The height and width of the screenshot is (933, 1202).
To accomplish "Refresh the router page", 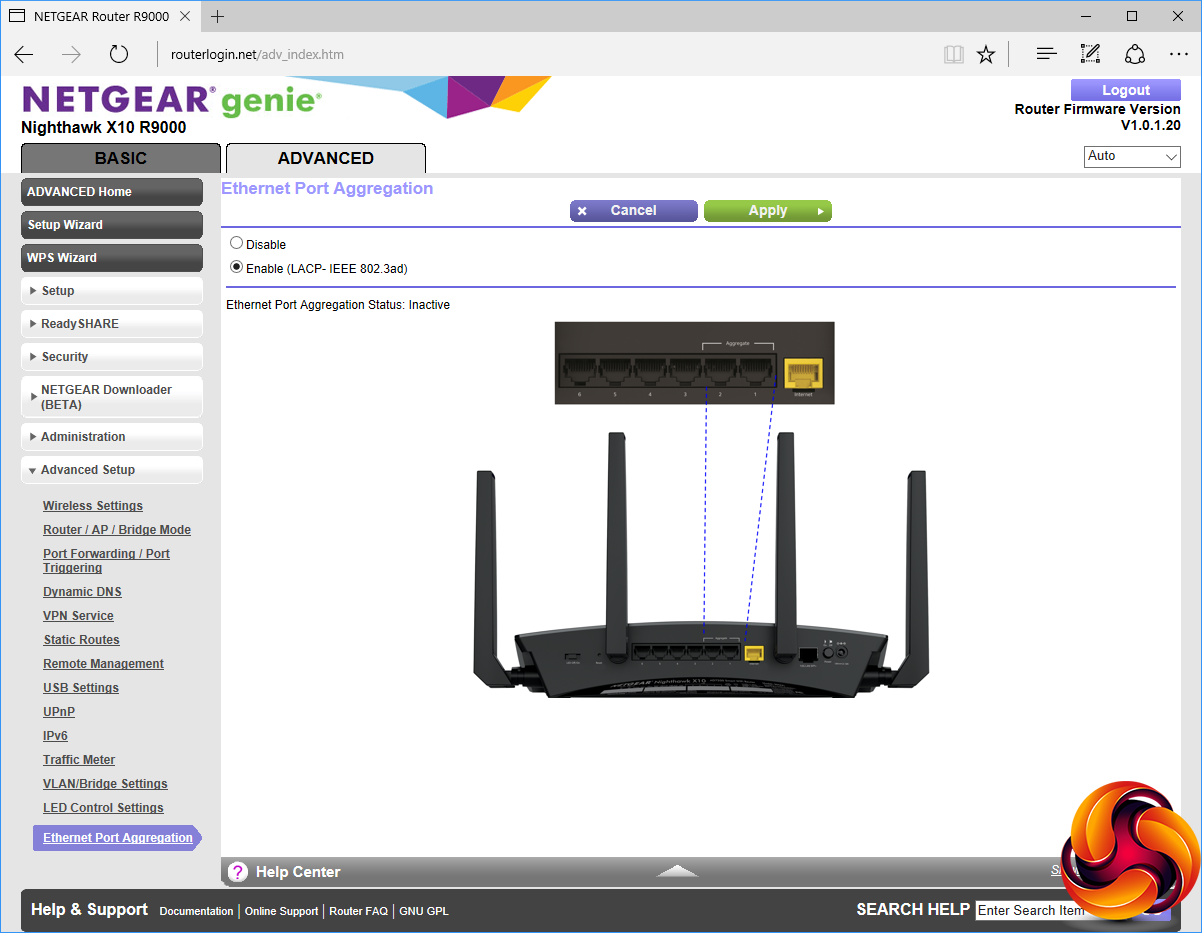I will tap(119, 54).
